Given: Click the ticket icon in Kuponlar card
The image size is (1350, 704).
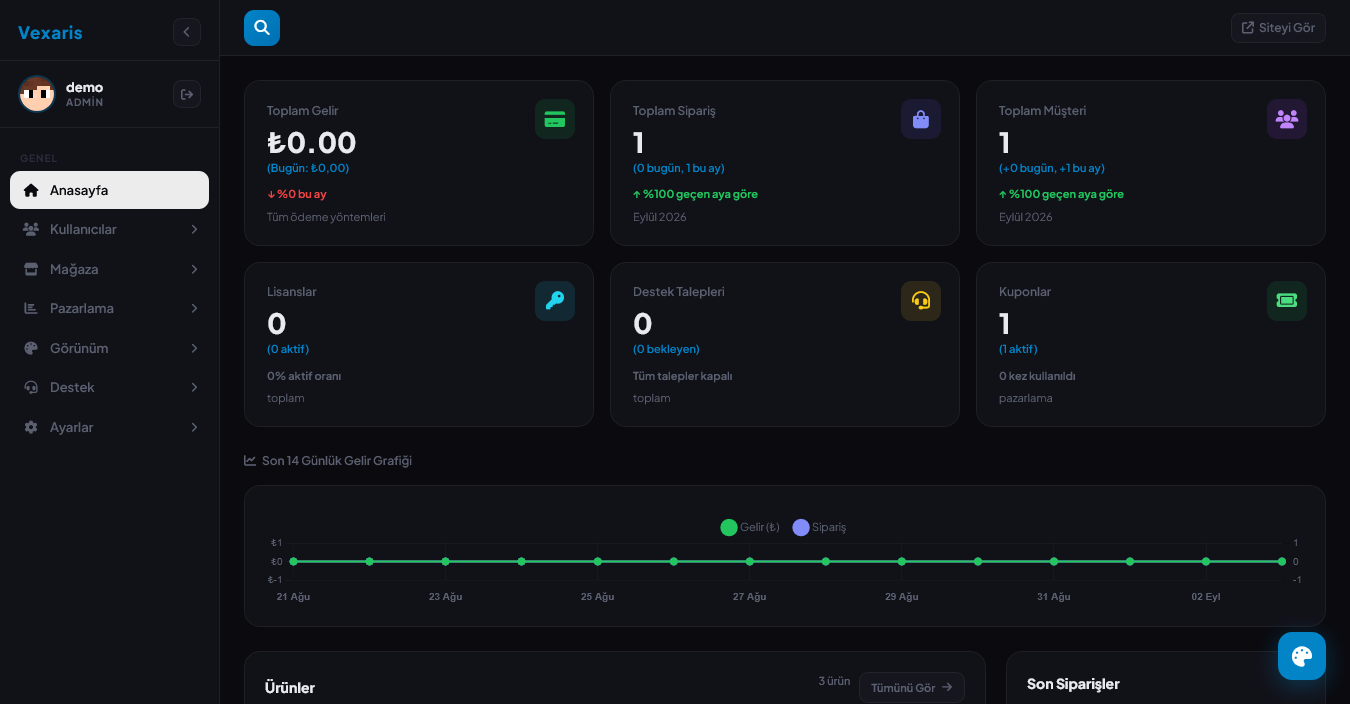Looking at the screenshot, I should coord(1287,300).
